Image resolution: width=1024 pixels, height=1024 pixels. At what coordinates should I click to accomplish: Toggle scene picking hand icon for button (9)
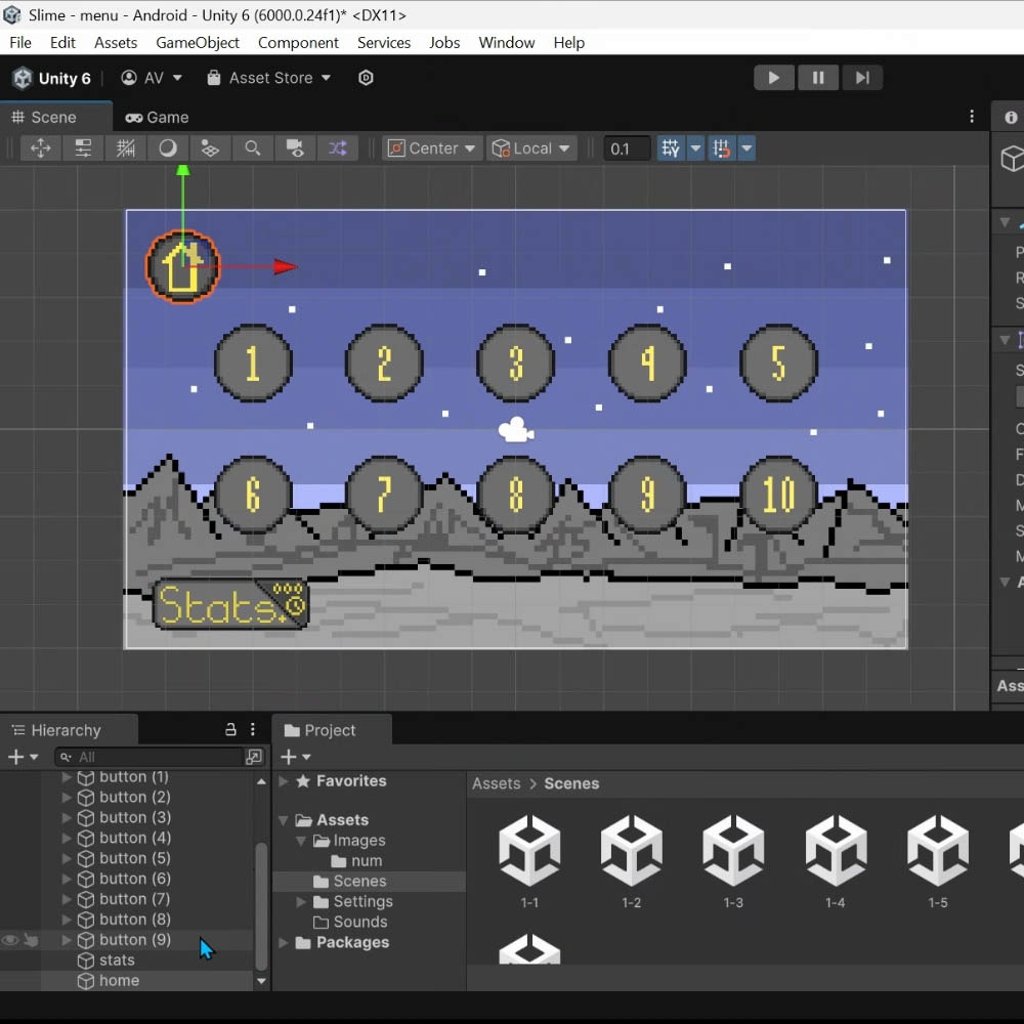pos(31,940)
